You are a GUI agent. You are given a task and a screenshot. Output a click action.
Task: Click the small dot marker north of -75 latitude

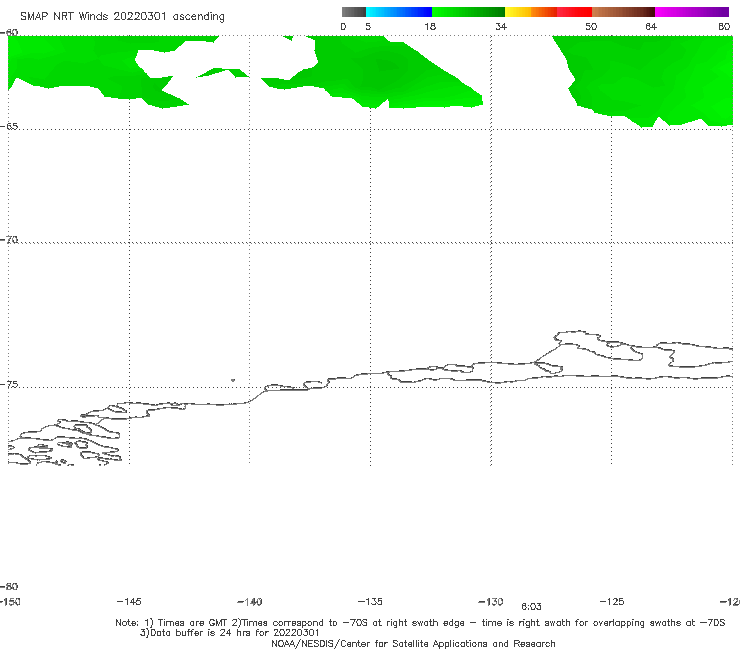233,380
